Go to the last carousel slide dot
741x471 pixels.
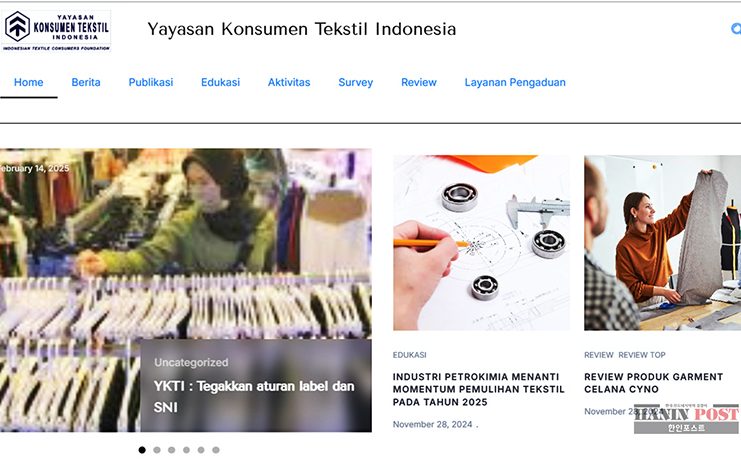coord(215,450)
